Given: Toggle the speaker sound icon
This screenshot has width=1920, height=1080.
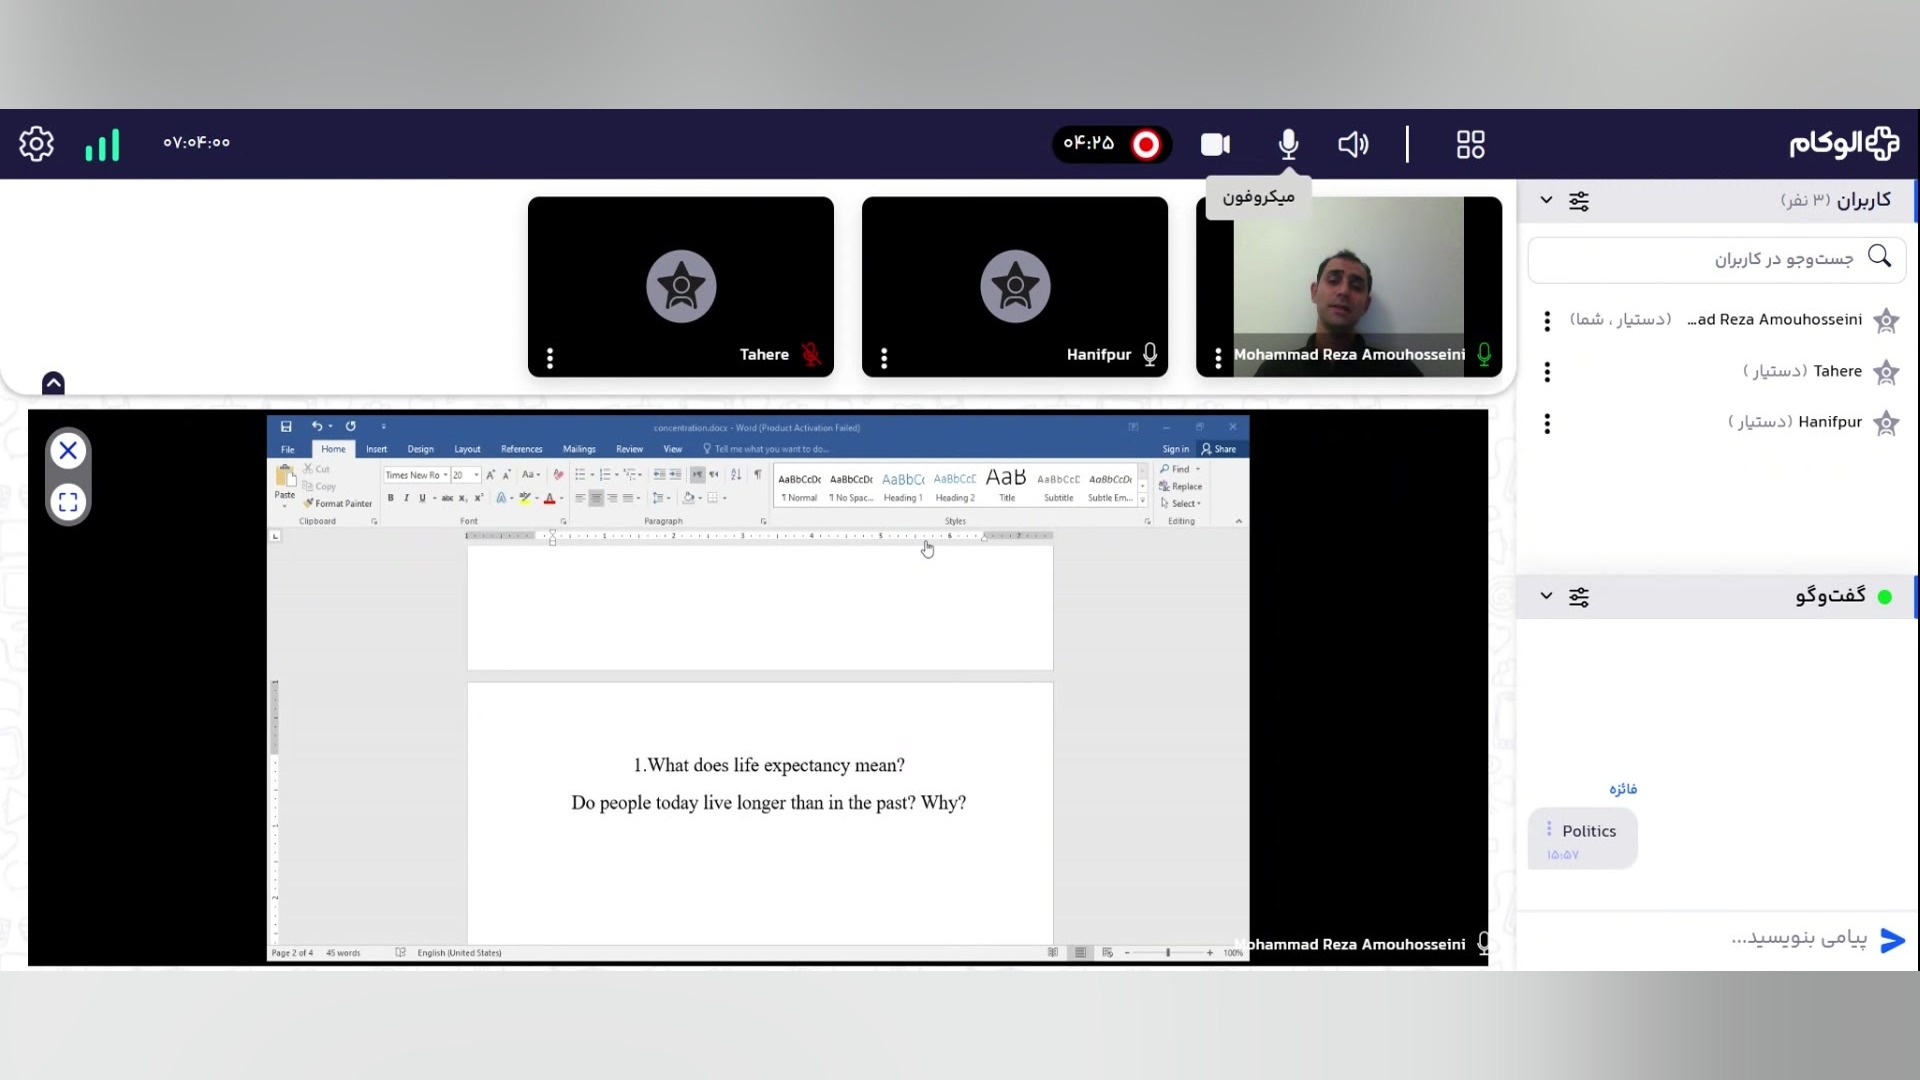Looking at the screenshot, I should (x=1352, y=144).
